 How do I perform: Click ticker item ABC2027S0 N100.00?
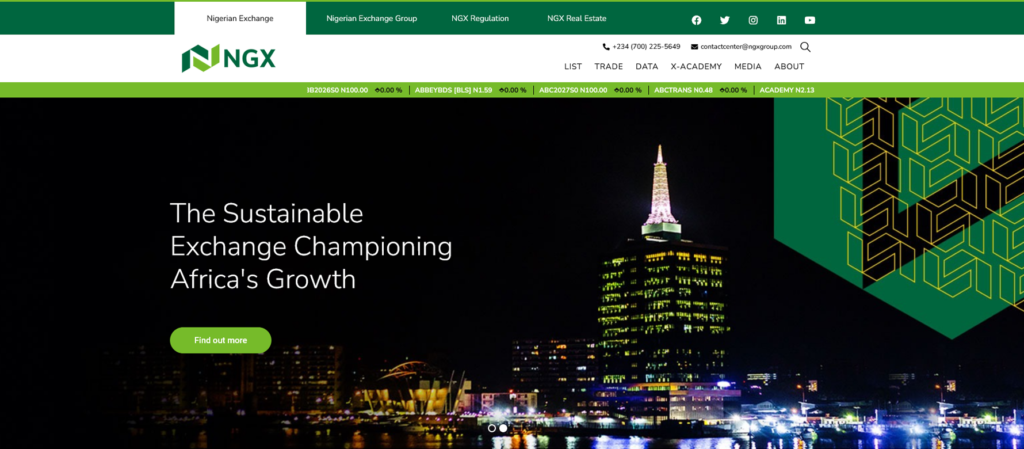[573, 90]
